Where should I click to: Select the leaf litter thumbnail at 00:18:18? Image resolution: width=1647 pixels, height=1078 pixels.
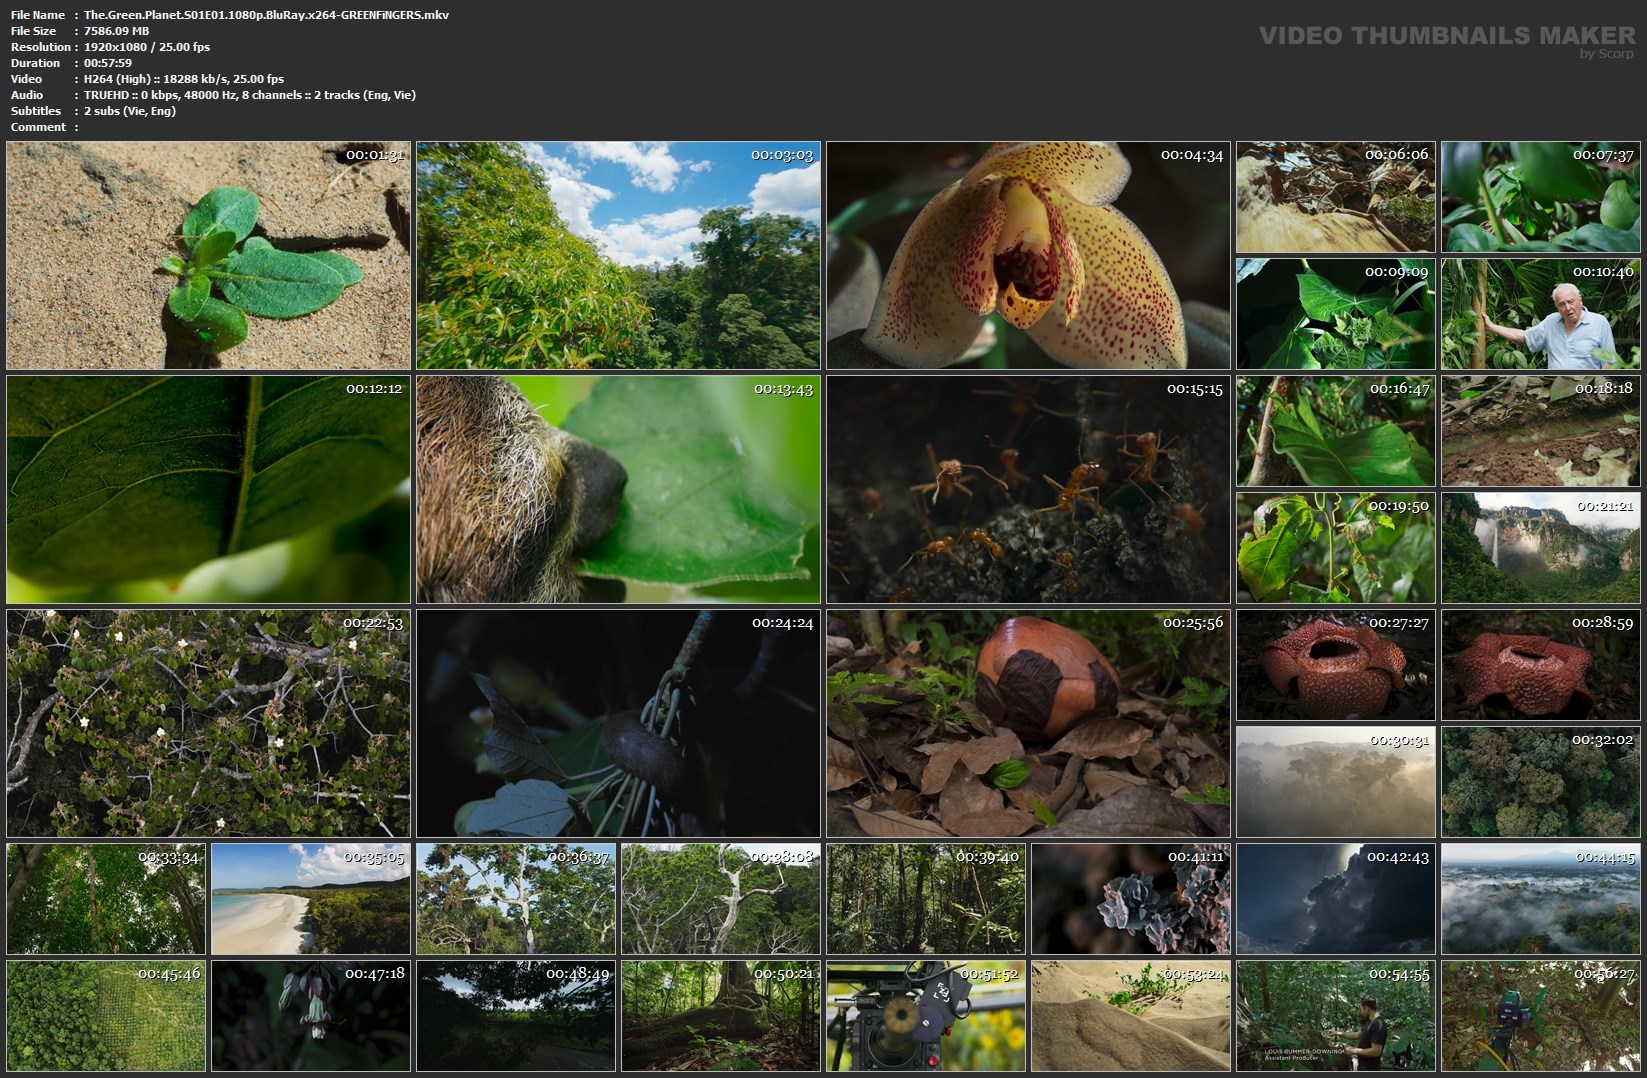click(x=1541, y=431)
